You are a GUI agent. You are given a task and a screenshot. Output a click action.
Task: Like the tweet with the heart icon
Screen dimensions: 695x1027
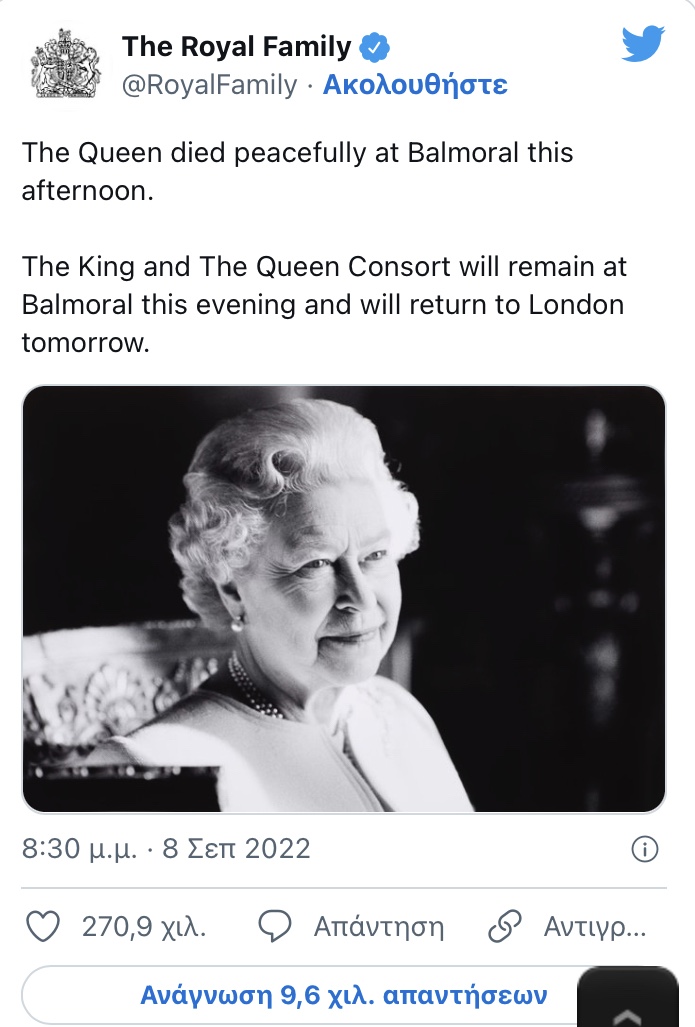pyautogui.click(x=42, y=927)
